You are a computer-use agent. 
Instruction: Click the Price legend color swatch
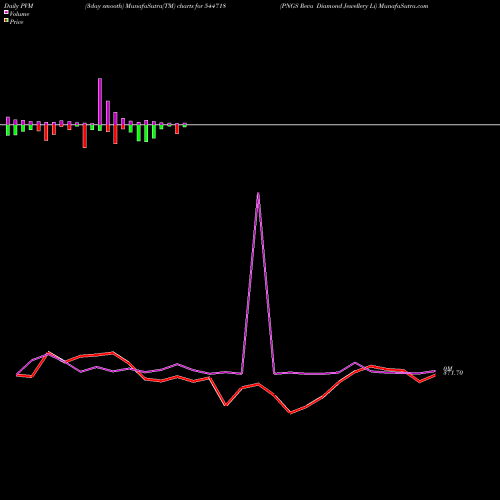click(6, 21)
